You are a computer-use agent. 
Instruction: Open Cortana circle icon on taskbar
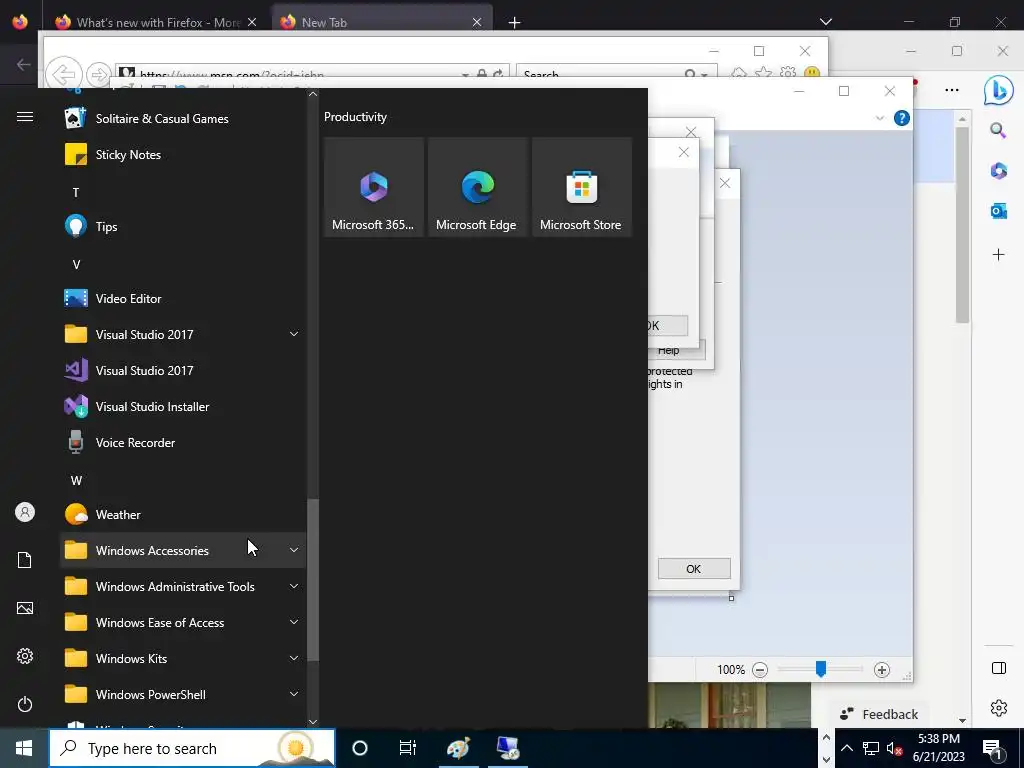point(360,748)
